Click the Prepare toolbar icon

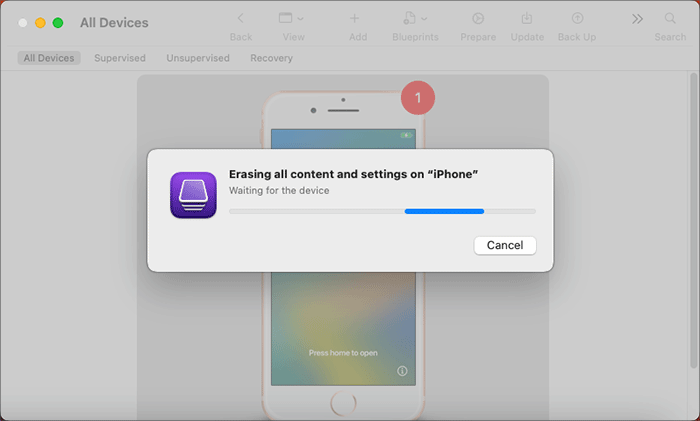pos(478,18)
